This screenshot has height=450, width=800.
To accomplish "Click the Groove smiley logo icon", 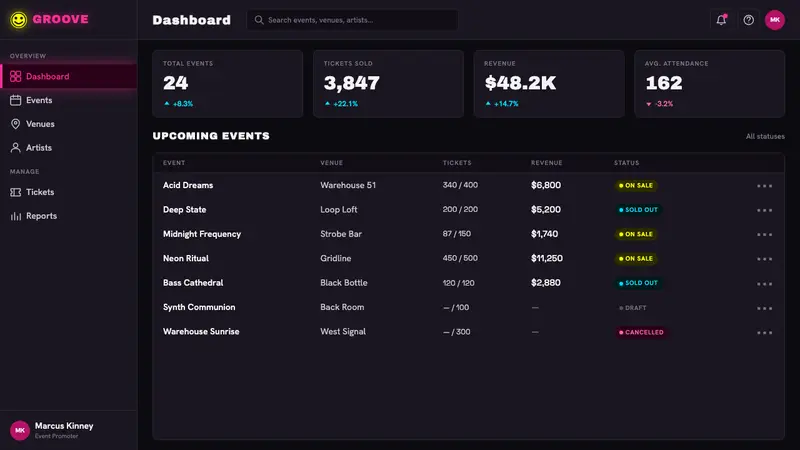I will [19, 20].
